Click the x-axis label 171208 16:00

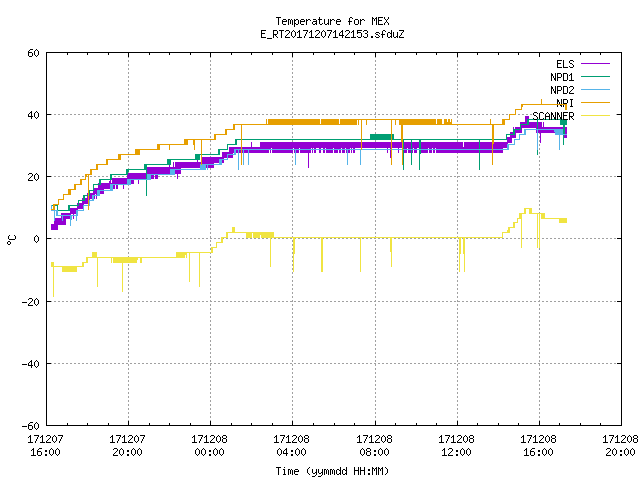click(538, 446)
